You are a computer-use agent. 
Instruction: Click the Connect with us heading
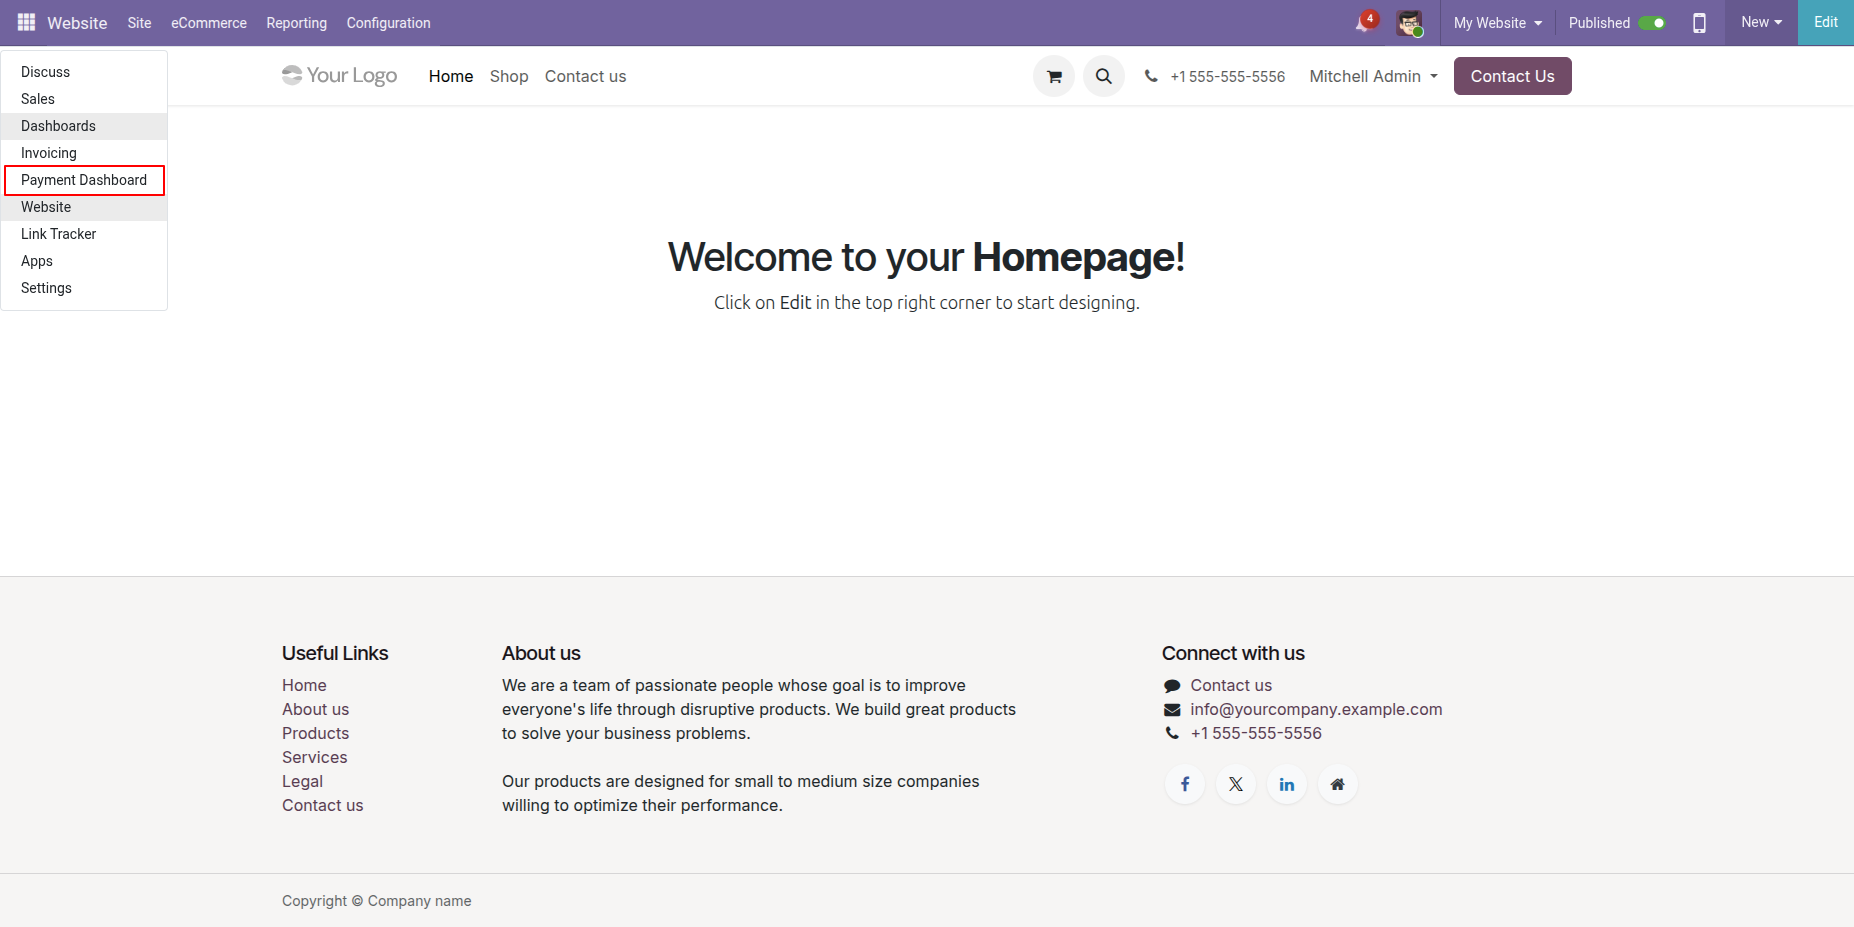[1233, 653]
